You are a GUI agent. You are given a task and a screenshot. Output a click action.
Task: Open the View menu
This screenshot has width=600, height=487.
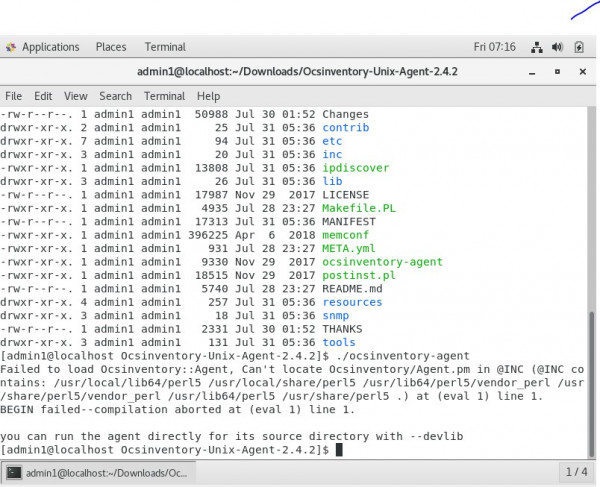[75, 96]
